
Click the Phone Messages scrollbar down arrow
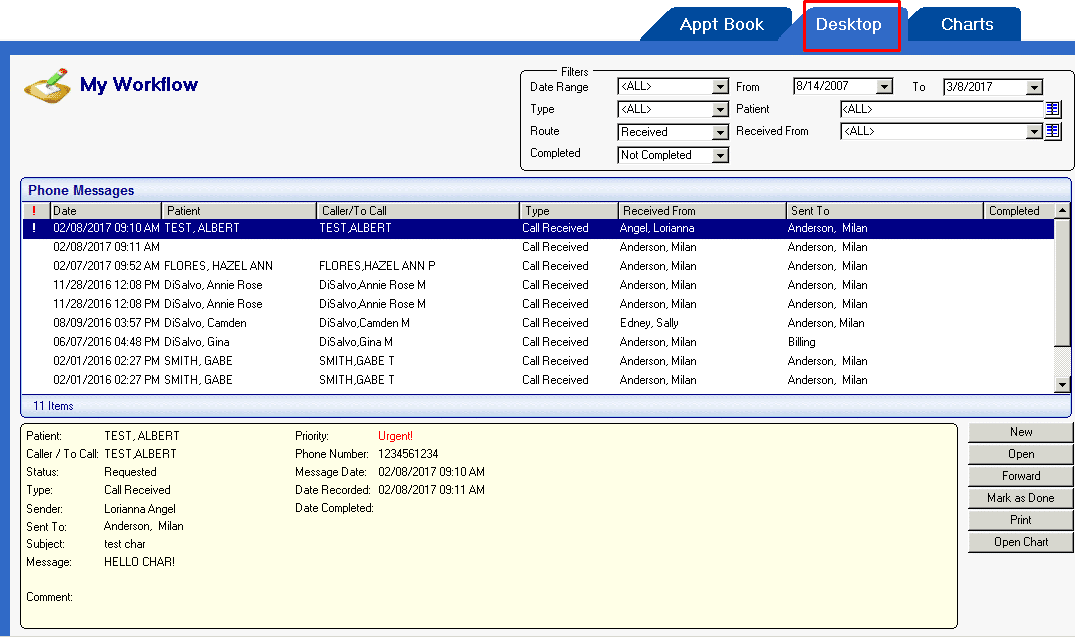pos(1064,389)
